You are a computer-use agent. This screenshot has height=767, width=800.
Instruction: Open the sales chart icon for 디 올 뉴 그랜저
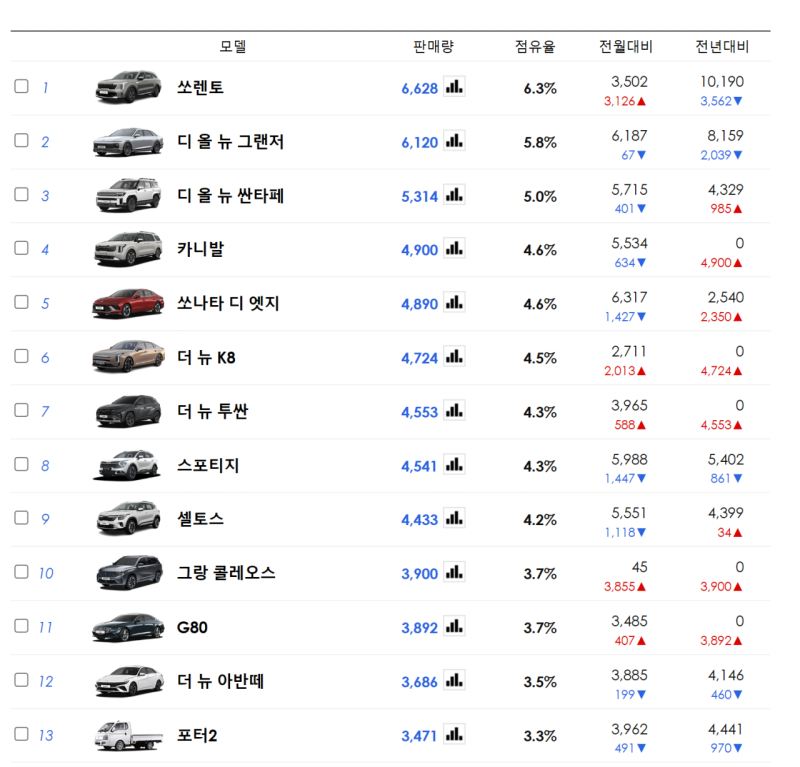pyautogui.click(x=454, y=141)
